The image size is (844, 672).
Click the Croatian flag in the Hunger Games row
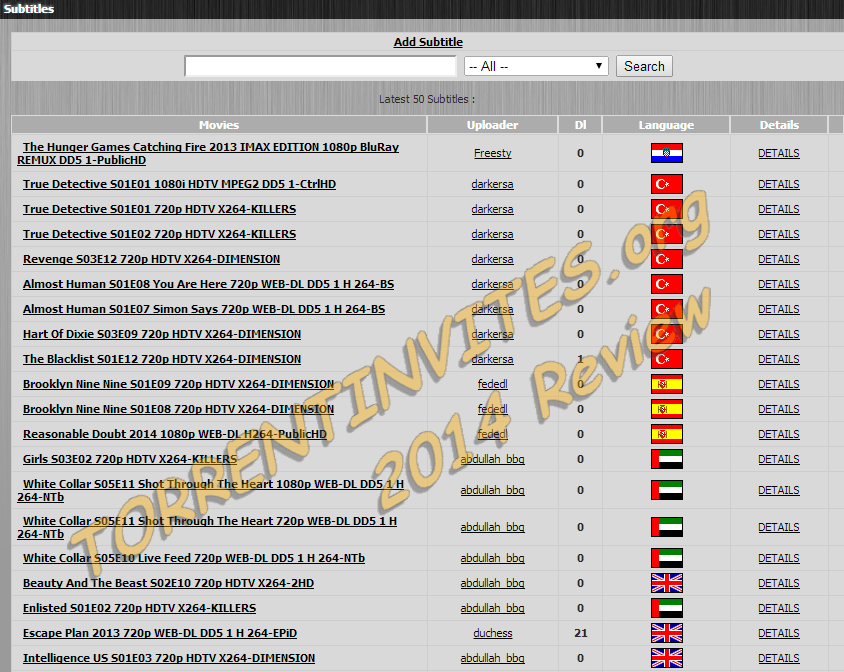(x=666, y=153)
